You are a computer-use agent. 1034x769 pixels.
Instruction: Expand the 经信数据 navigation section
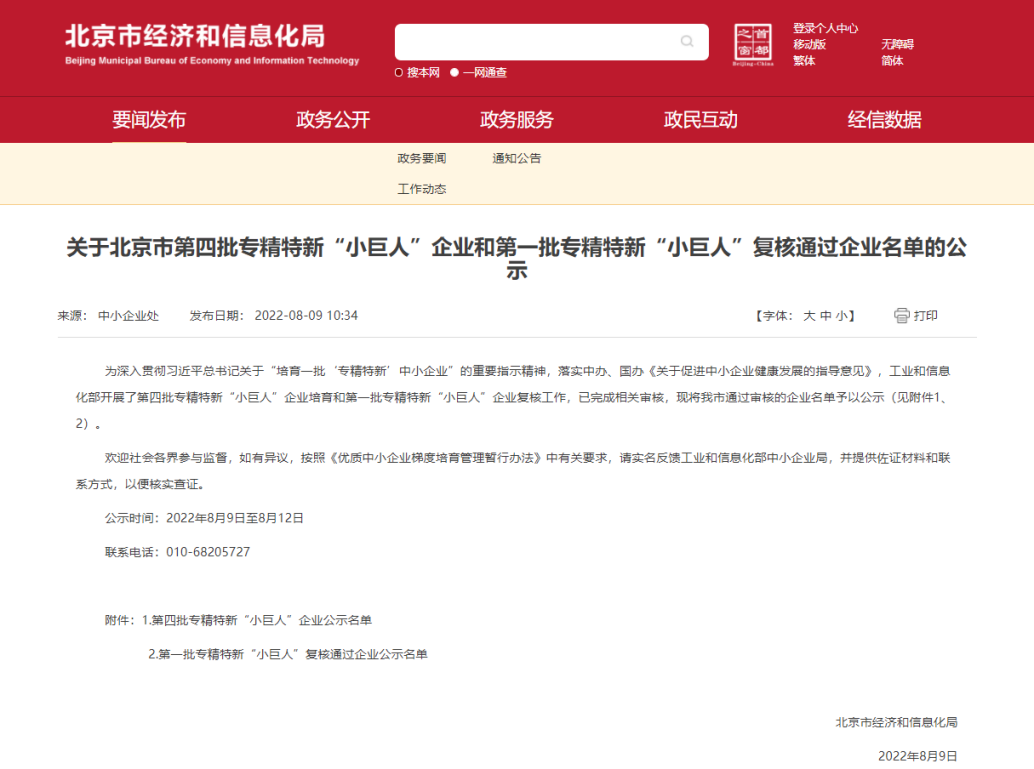click(x=885, y=120)
